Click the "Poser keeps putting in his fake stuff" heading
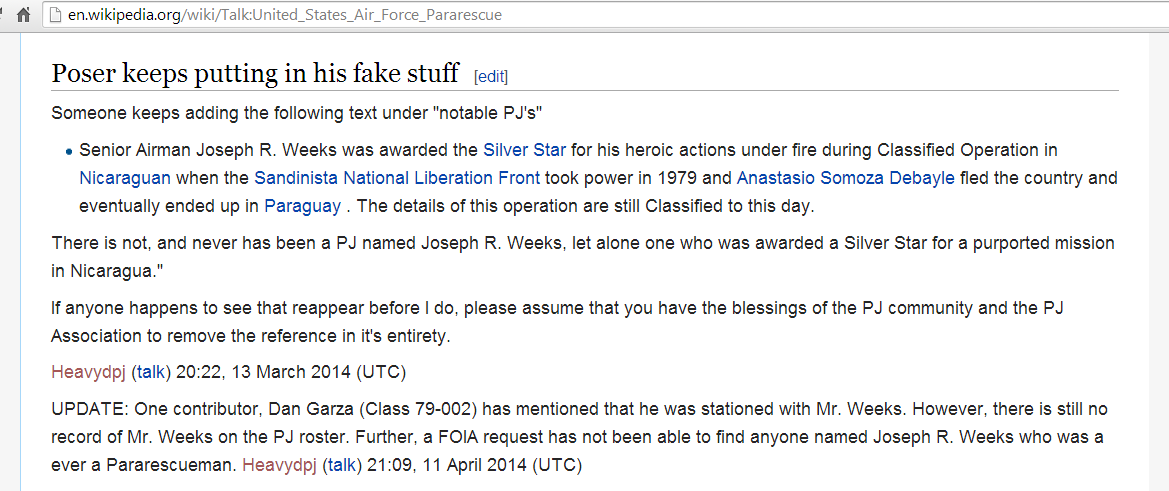1169x491 pixels. point(255,73)
